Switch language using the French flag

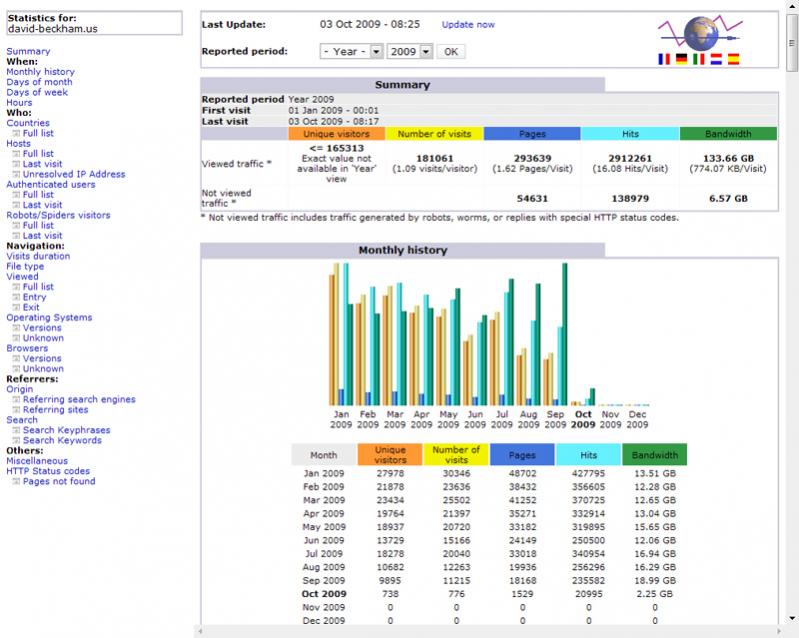(665, 60)
